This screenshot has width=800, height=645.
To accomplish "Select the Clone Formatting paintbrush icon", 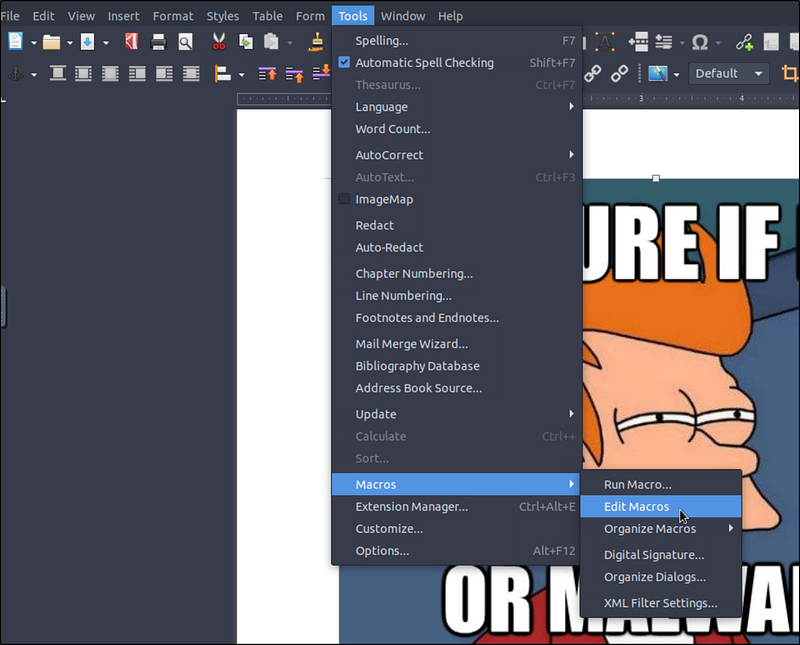I will [316, 42].
